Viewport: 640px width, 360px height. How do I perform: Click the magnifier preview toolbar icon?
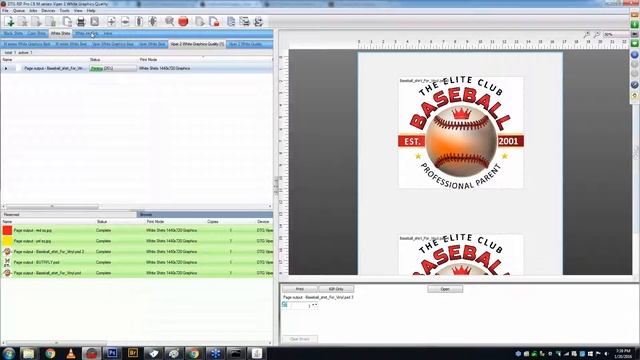pos(169,21)
